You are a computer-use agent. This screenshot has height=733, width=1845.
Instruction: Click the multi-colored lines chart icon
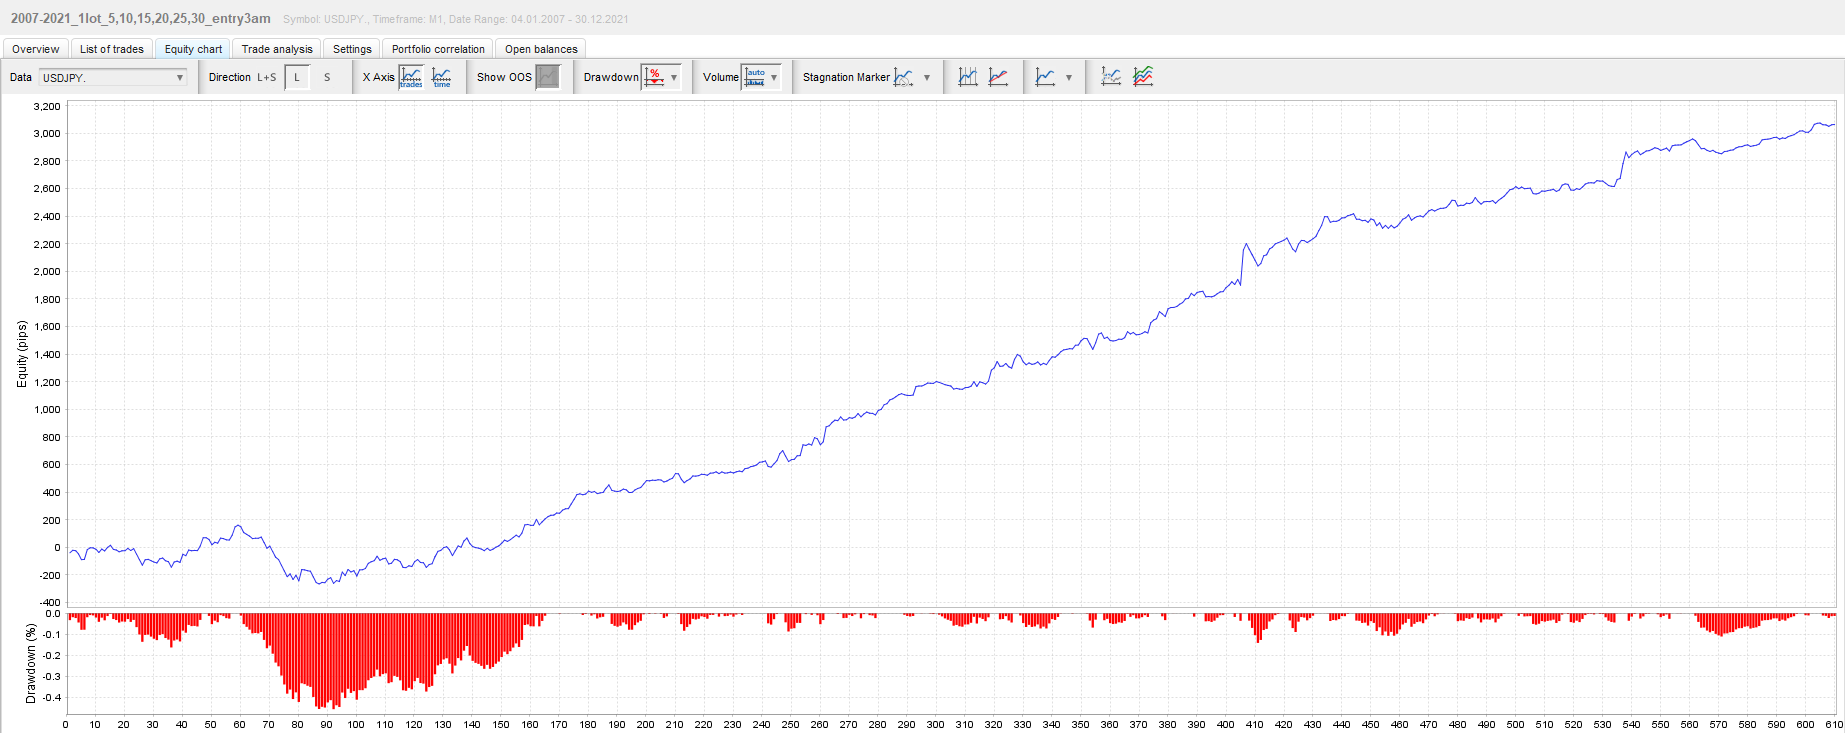click(1143, 77)
